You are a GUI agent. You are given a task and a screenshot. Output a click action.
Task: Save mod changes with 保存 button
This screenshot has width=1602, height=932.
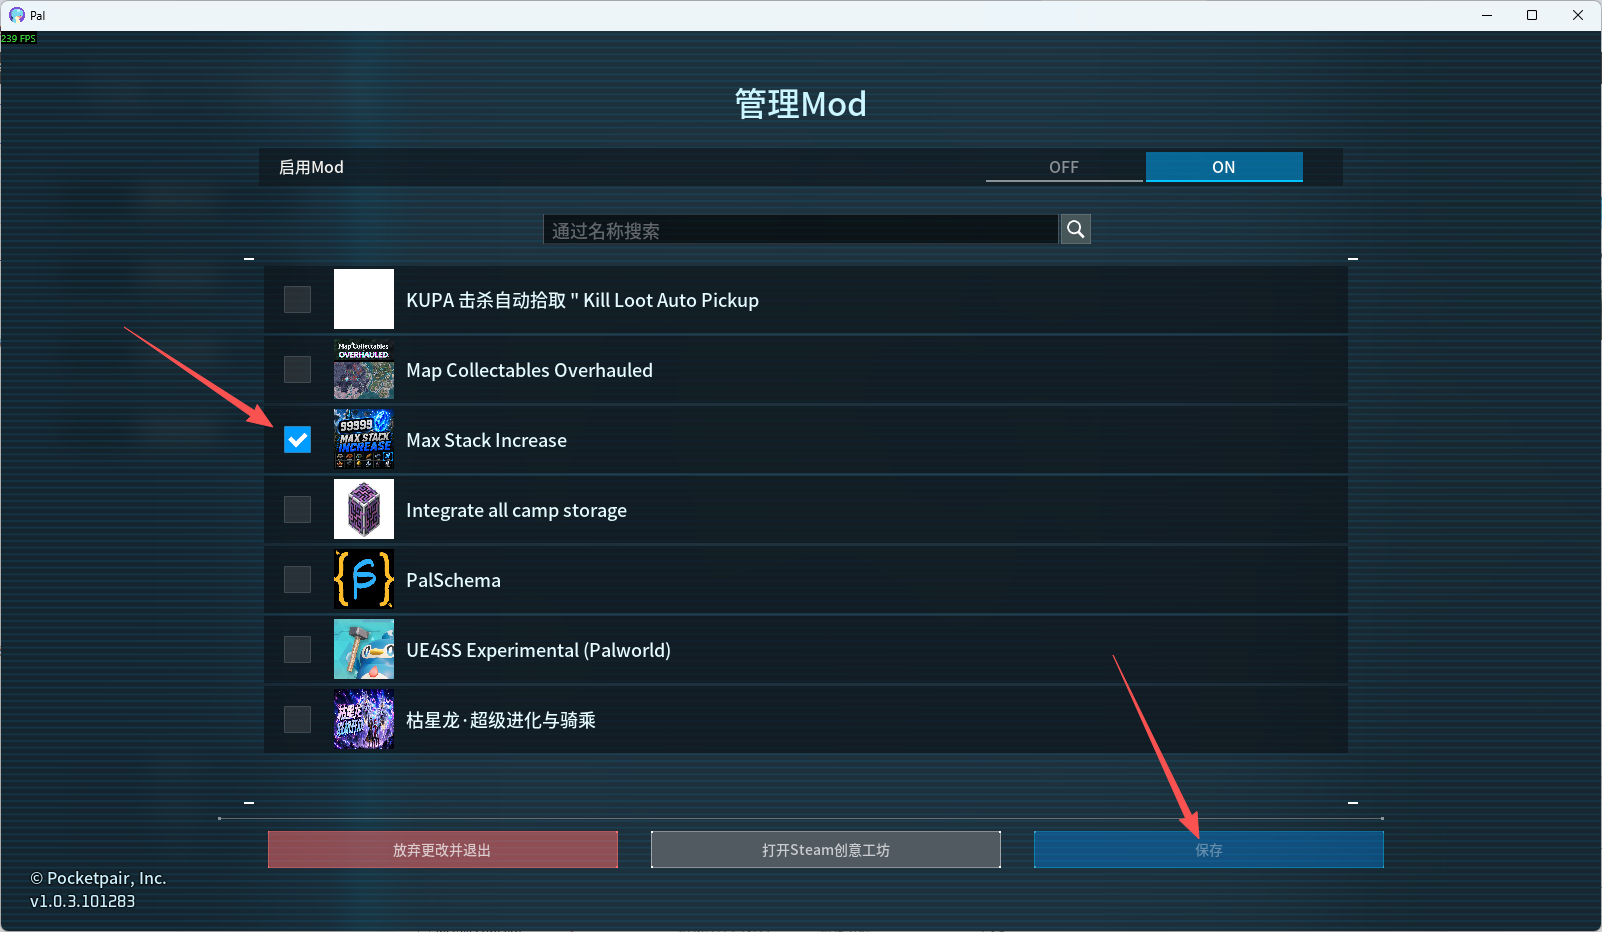pyautogui.click(x=1209, y=850)
